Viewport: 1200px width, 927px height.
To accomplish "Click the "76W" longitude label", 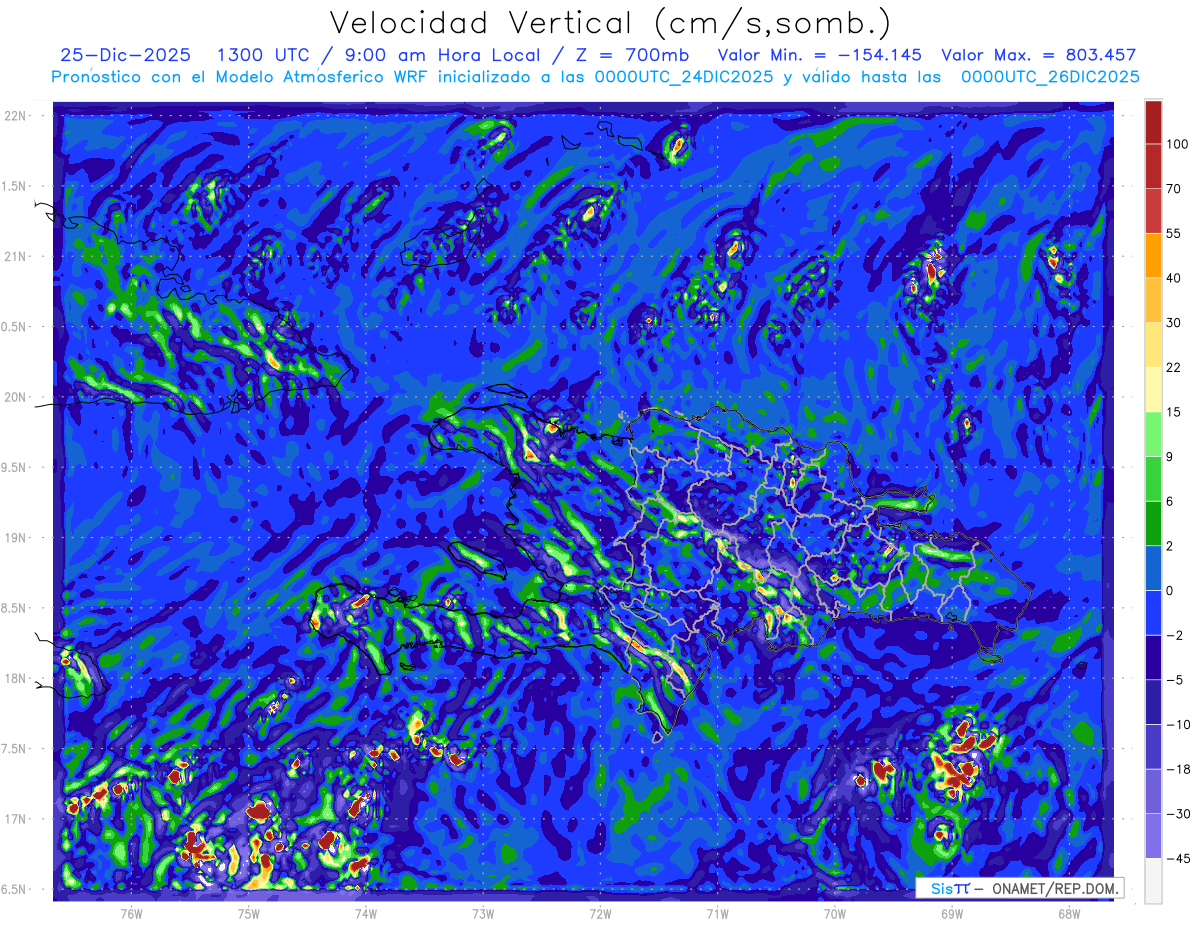I will click(131, 913).
